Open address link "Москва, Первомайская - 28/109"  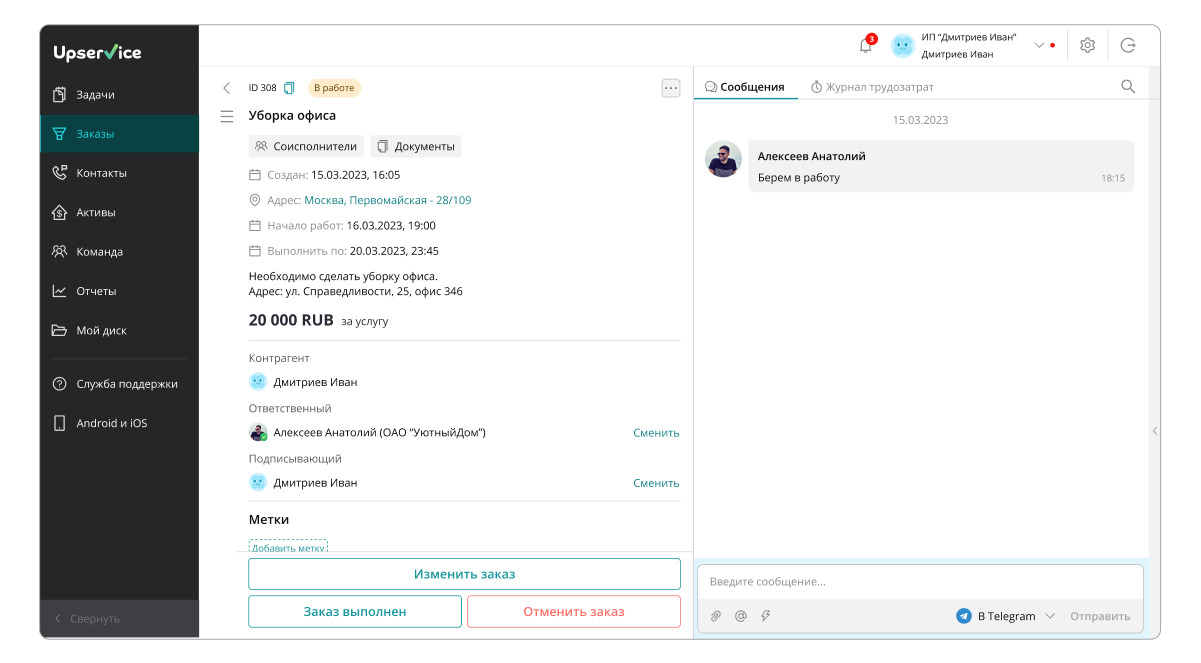387,200
